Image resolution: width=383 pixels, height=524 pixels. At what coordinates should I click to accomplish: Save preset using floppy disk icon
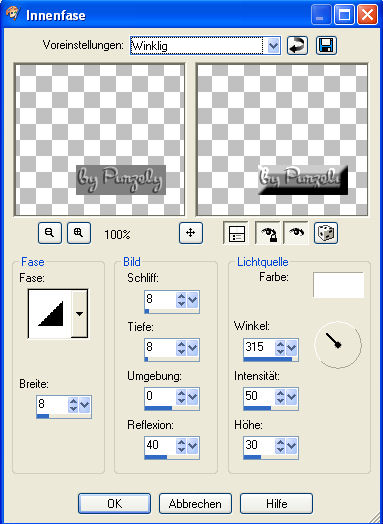tap(326, 45)
